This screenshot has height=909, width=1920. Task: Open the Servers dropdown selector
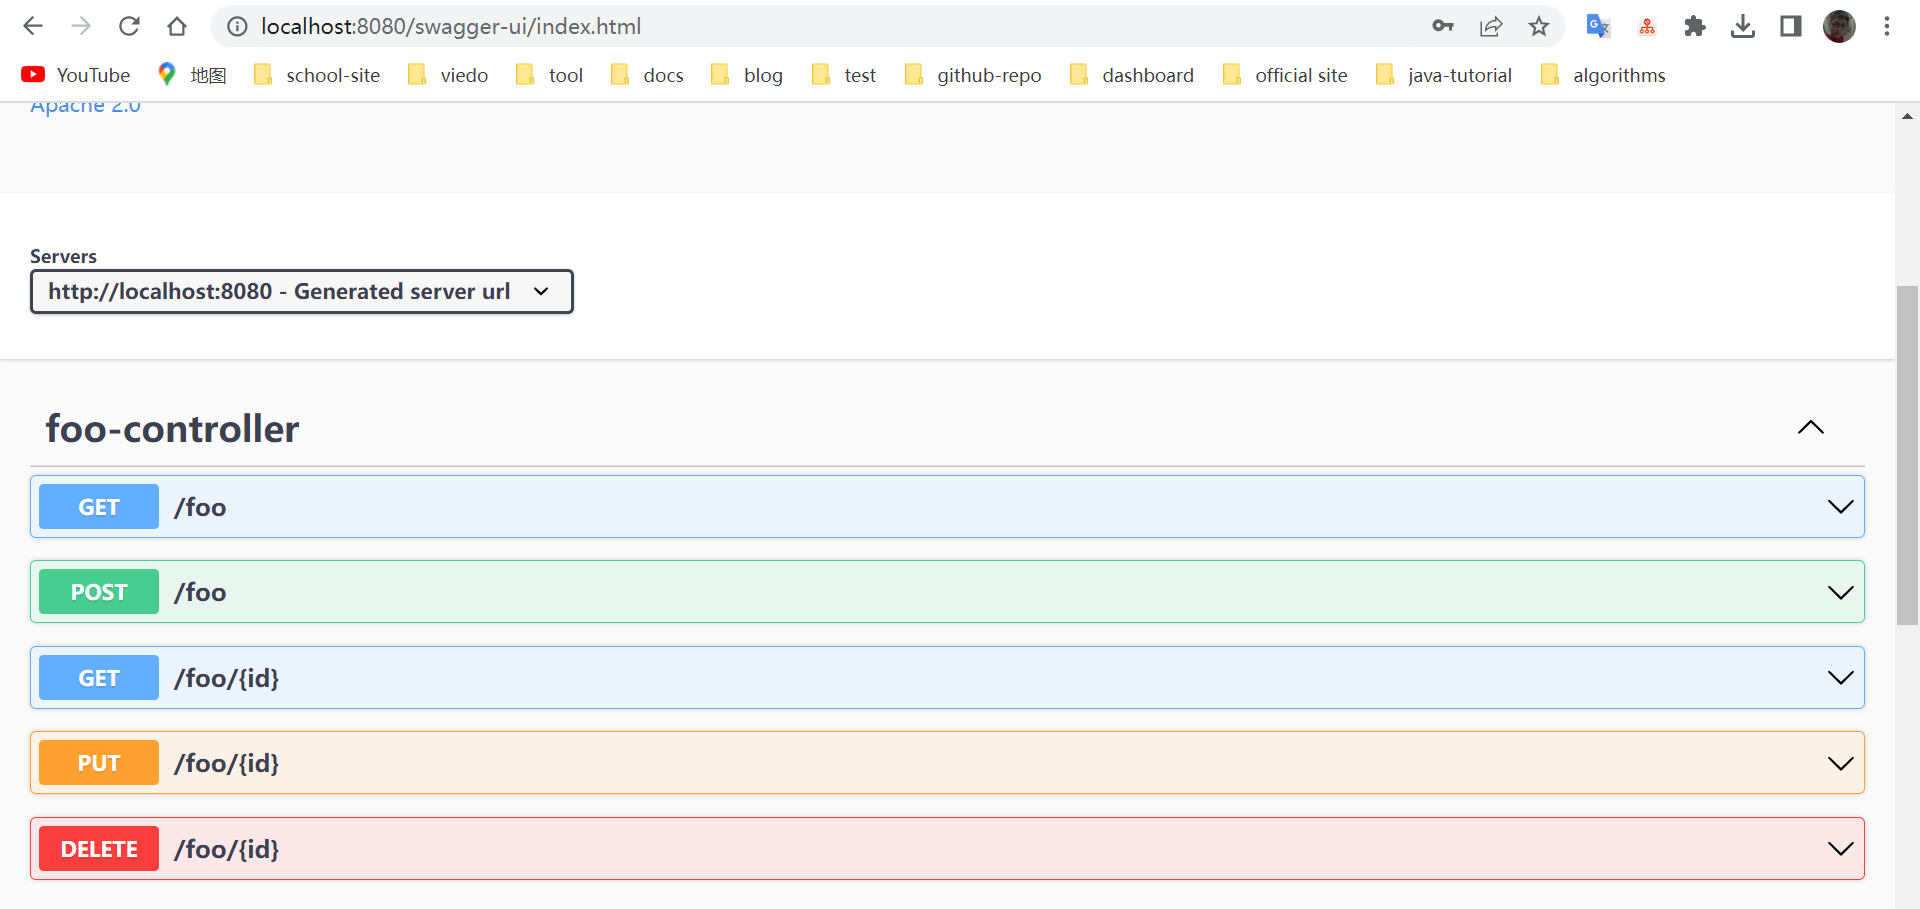[x=302, y=291]
